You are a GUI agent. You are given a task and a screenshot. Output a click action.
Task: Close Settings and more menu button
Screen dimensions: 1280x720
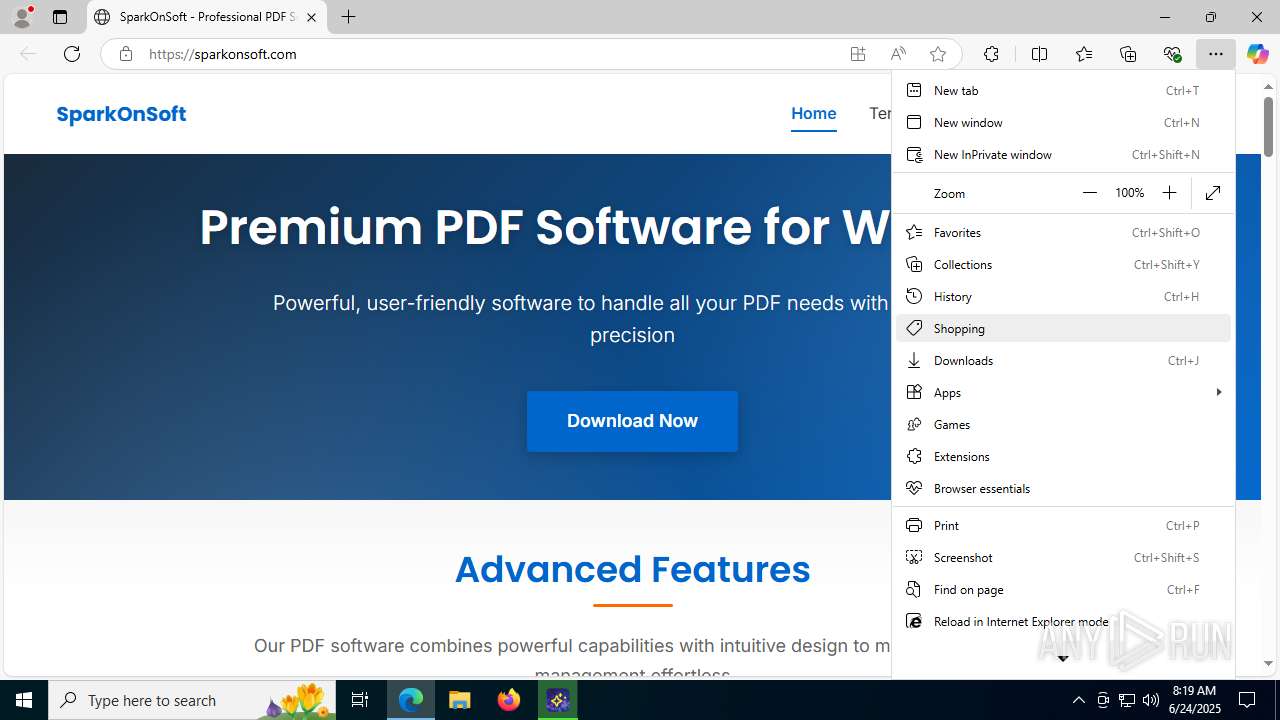tap(1216, 54)
